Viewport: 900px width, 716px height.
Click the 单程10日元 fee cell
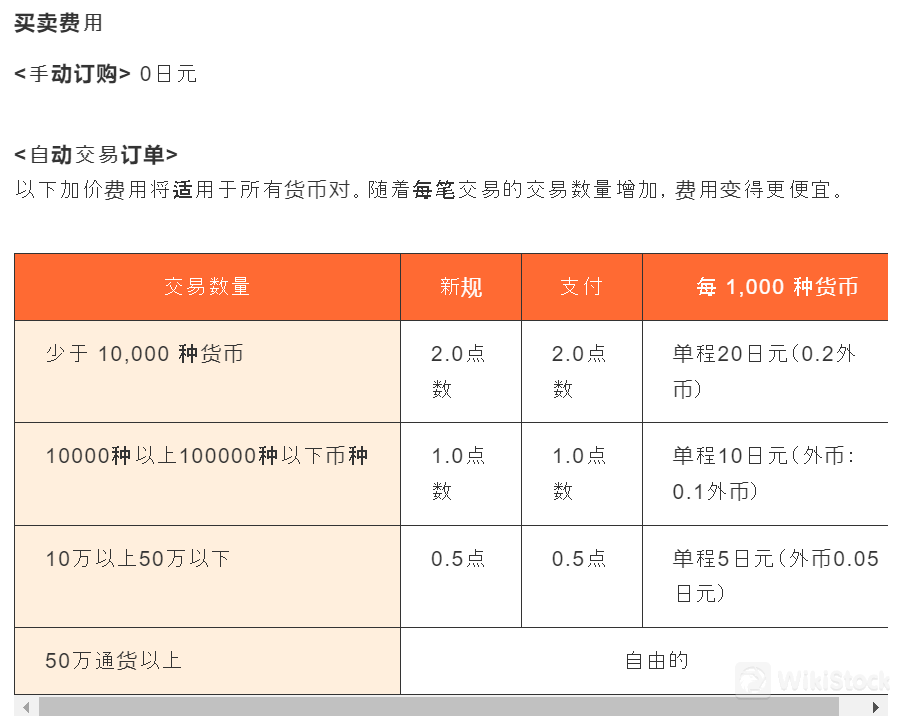(764, 473)
